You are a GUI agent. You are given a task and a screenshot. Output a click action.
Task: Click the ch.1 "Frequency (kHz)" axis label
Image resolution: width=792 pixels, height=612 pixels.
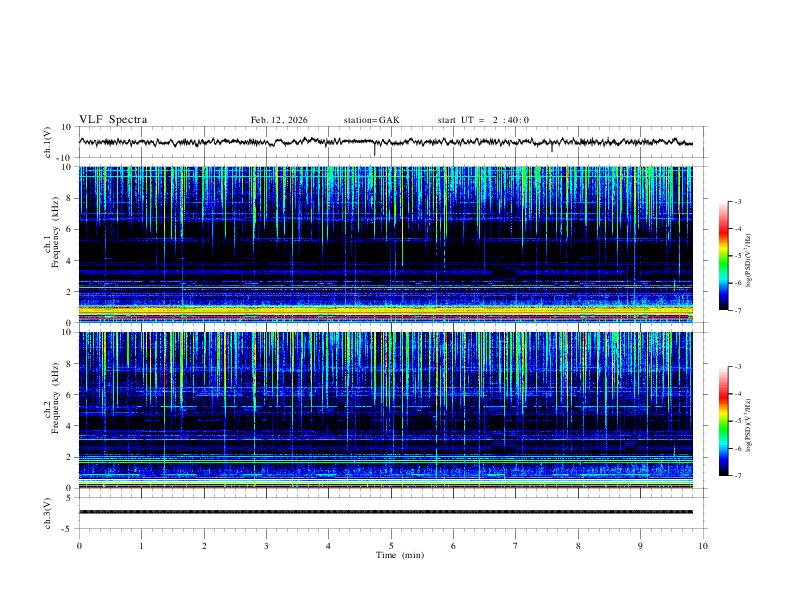pyautogui.click(x=55, y=232)
